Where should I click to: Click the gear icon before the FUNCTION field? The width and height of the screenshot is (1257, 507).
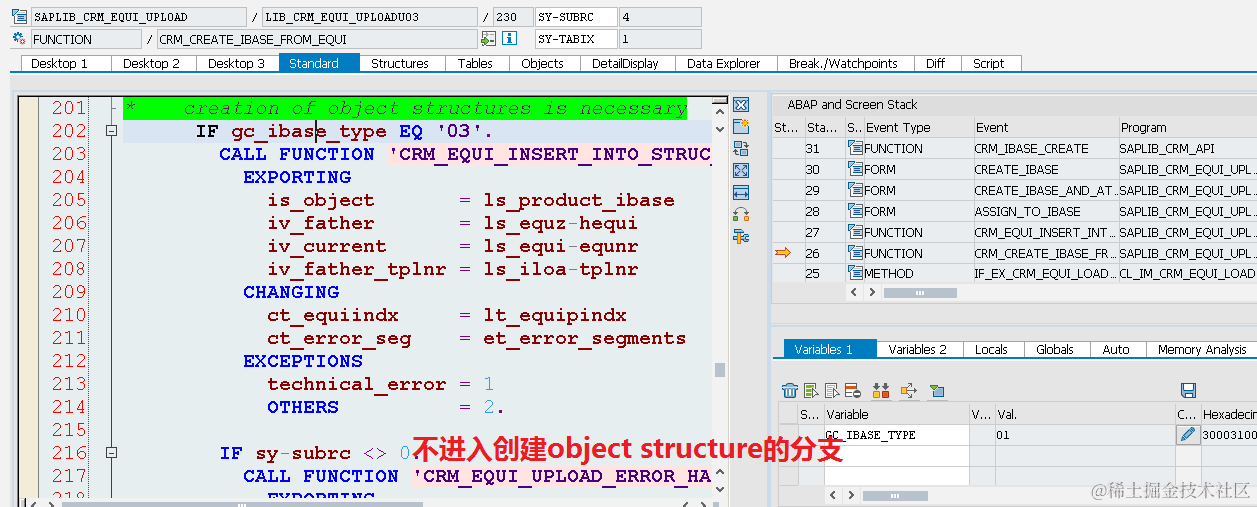(x=19, y=39)
